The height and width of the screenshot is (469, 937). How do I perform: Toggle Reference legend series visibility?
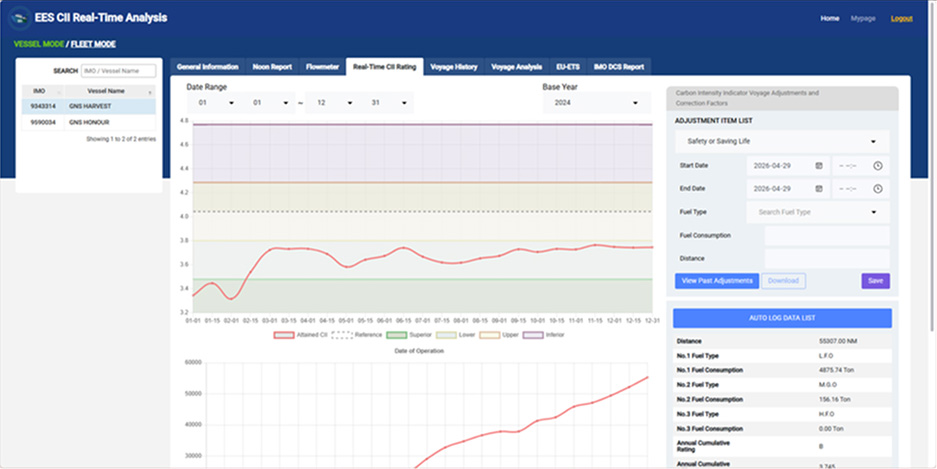point(357,335)
